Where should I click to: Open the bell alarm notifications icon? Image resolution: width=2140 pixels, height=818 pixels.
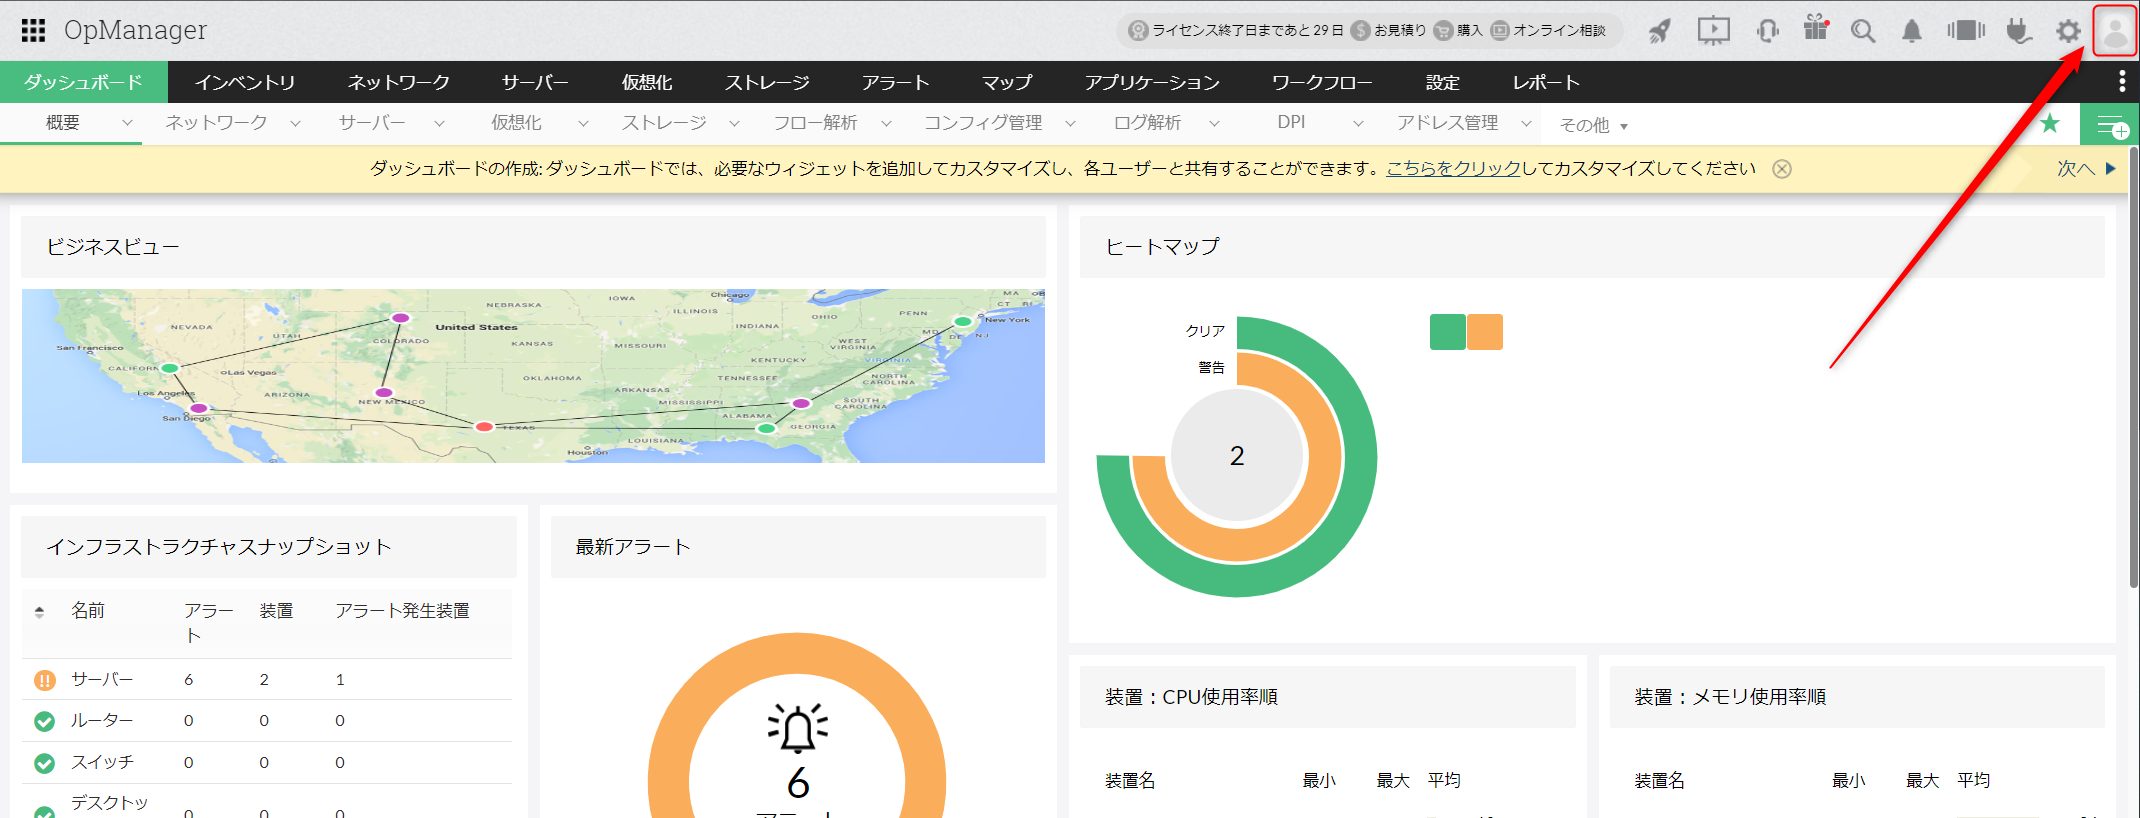pos(1912,31)
